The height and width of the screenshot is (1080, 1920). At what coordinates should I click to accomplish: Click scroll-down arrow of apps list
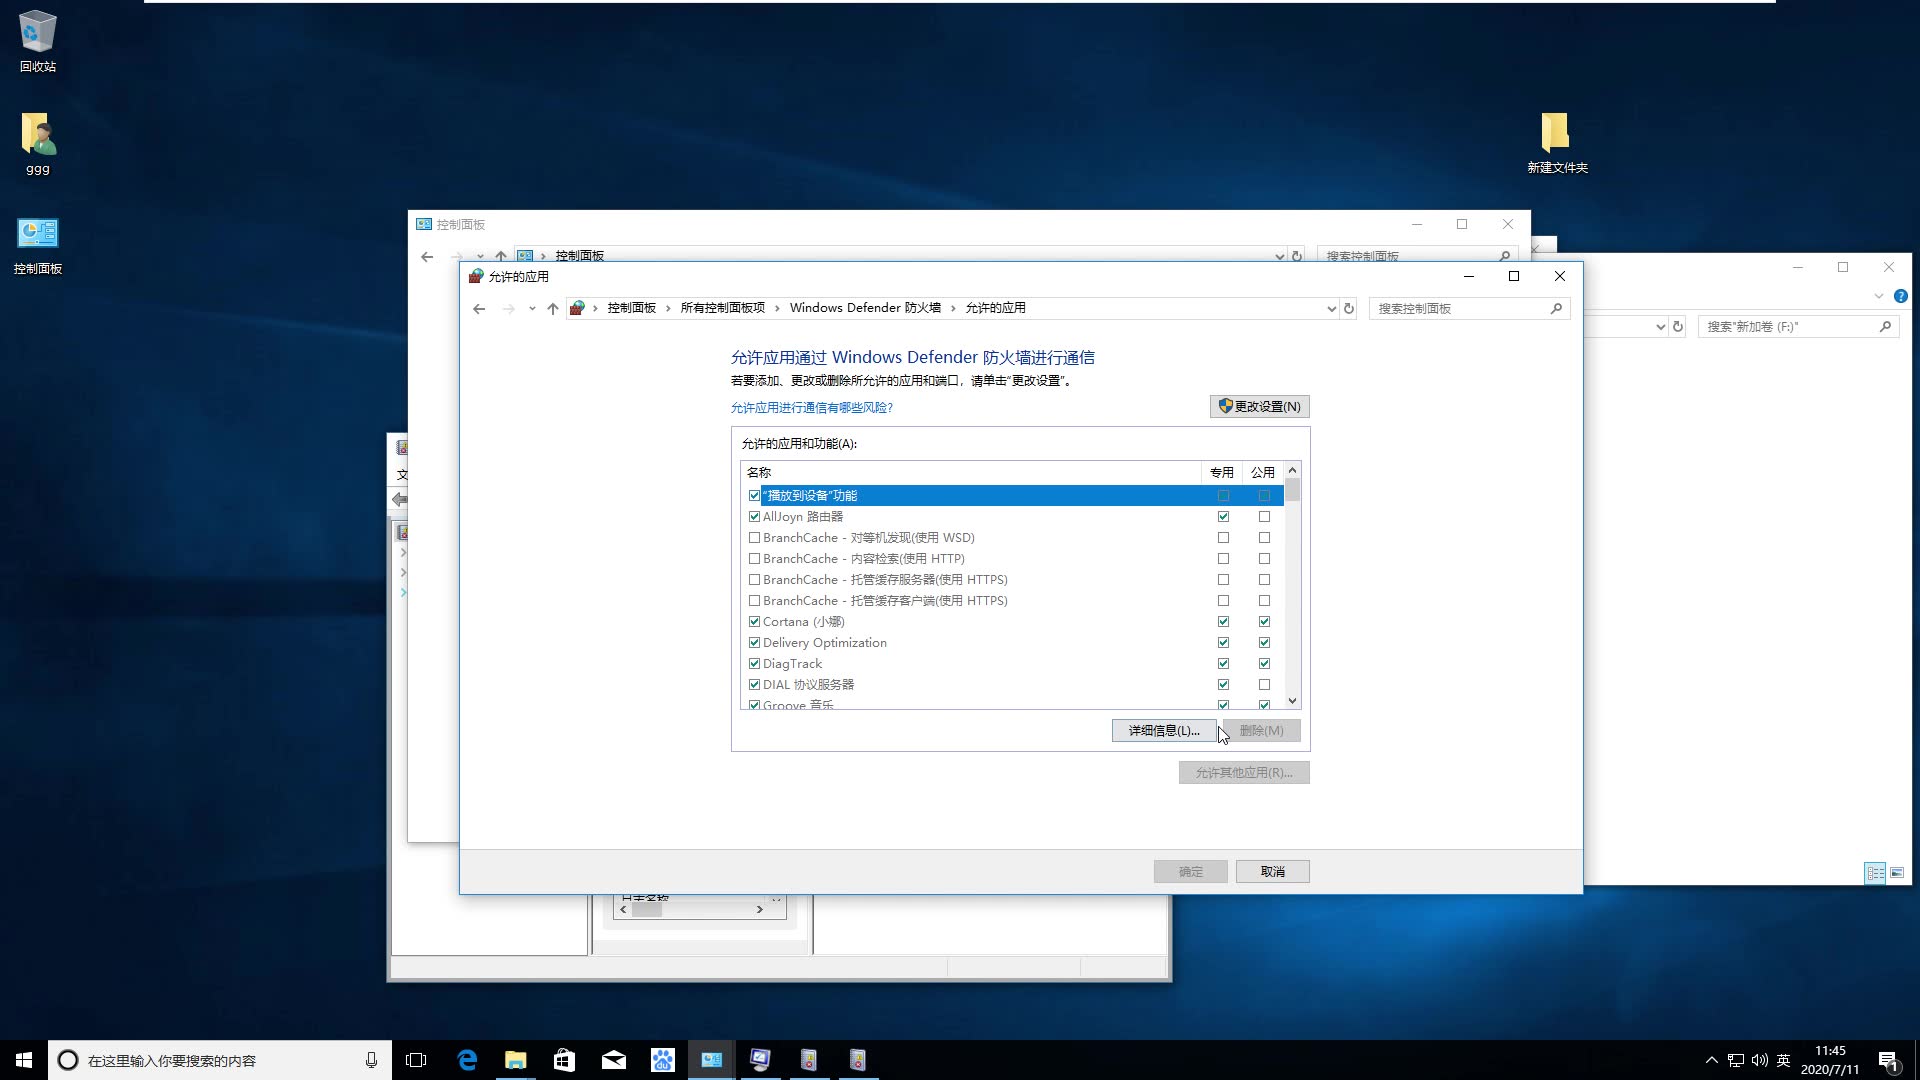pyautogui.click(x=1292, y=701)
